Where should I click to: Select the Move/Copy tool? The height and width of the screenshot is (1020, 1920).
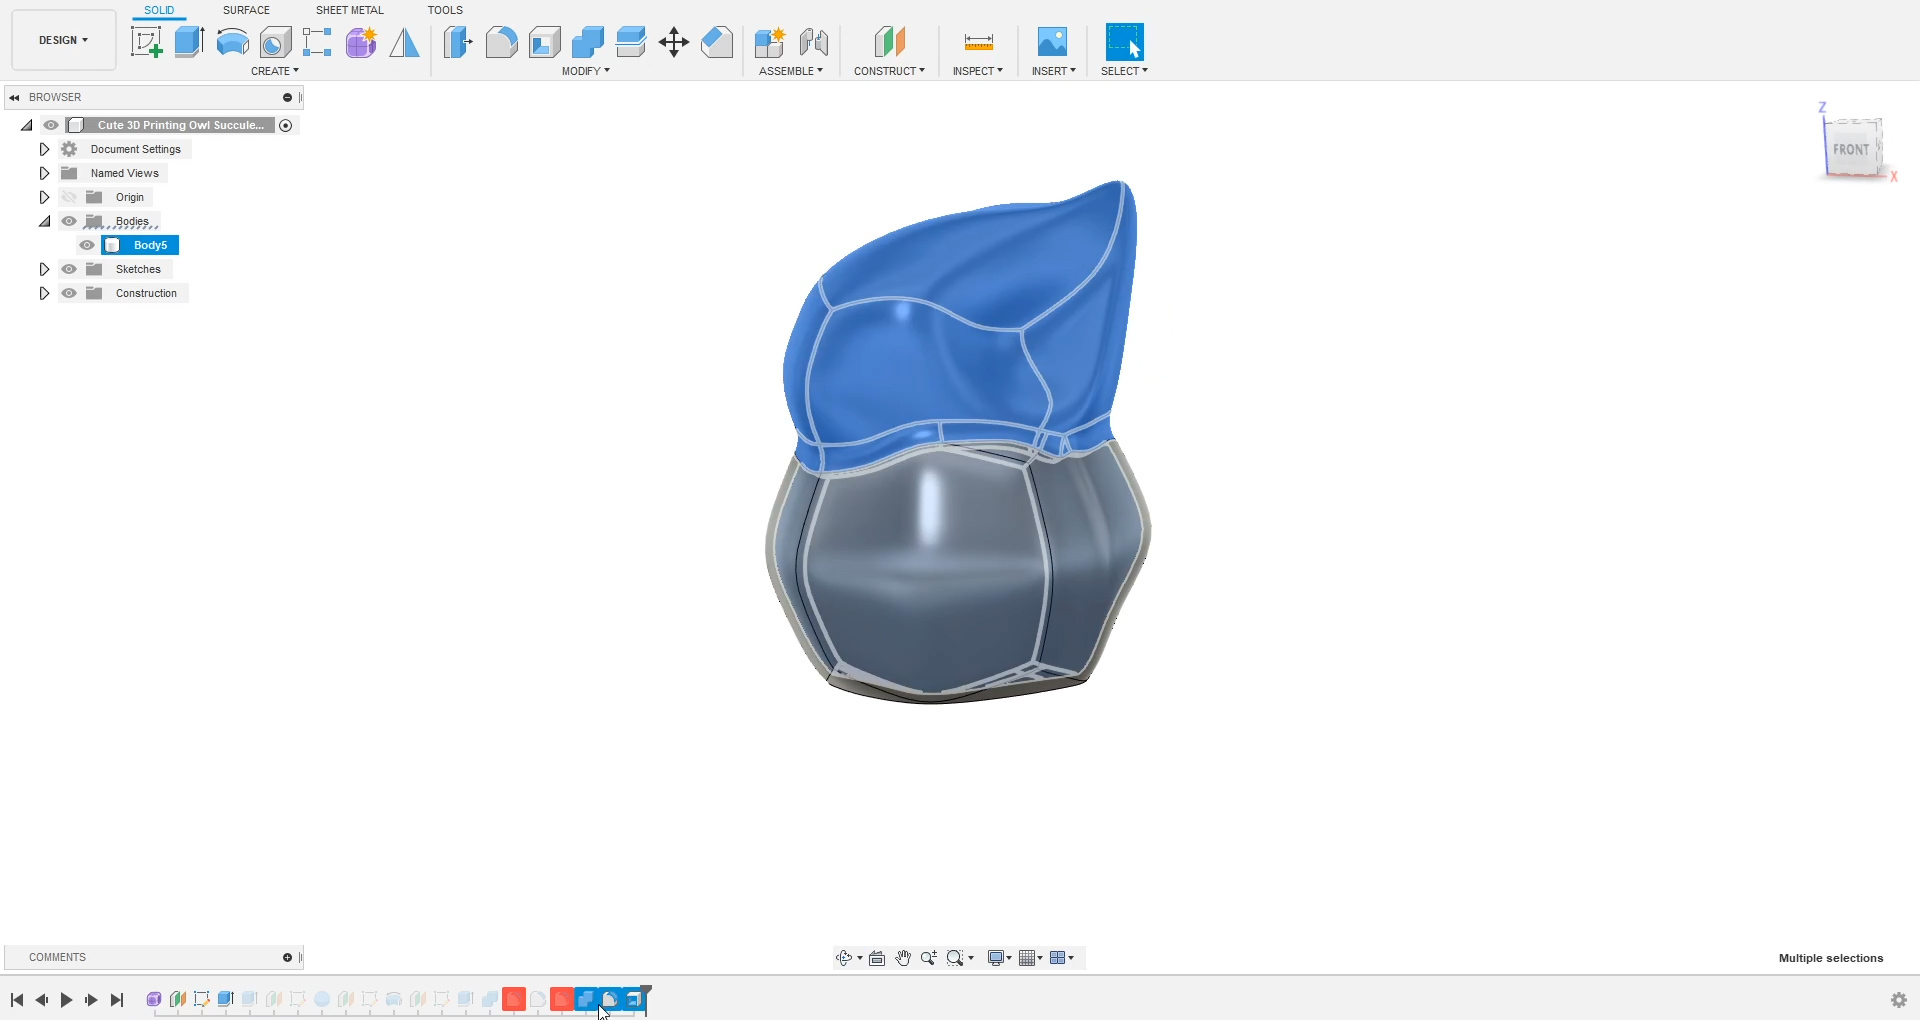click(x=674, y=42)
